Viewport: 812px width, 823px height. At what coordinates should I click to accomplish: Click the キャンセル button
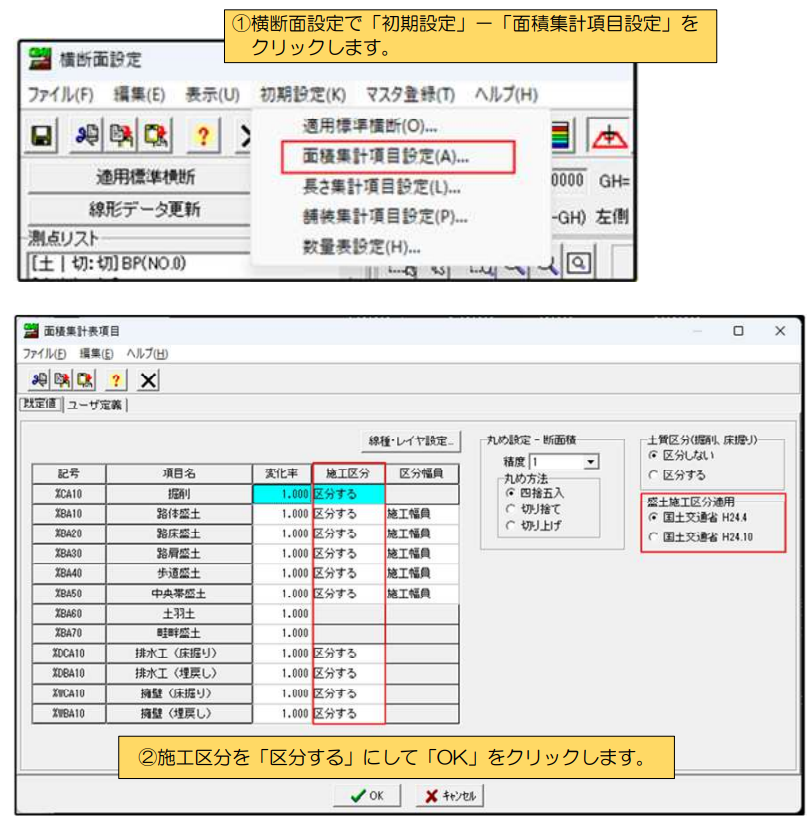(450, 795)
